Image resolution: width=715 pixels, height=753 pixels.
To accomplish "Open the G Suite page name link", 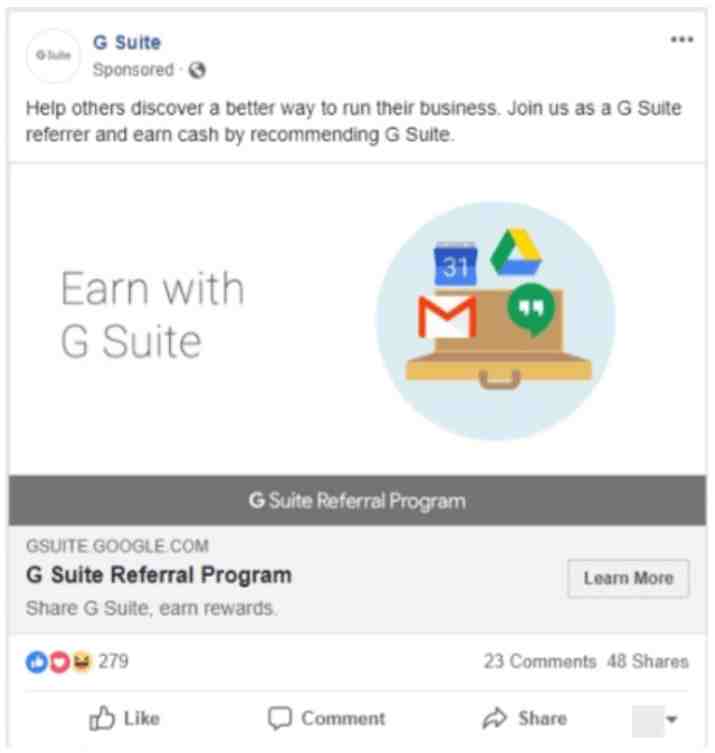I will tap(127, 42).
